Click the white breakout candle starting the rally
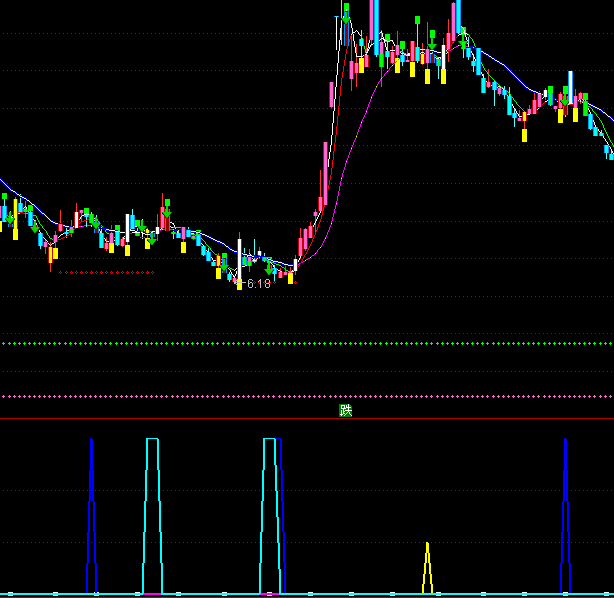 (296, 267)
